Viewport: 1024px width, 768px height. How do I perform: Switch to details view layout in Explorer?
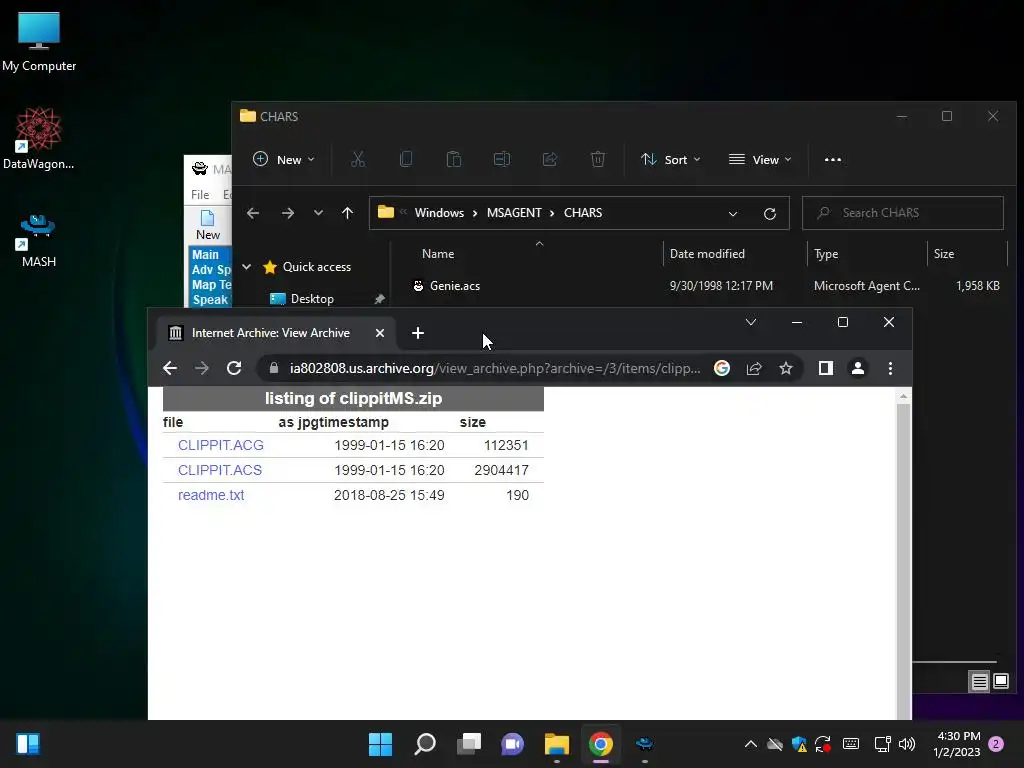pyautogui.click(x=980, y=682)
